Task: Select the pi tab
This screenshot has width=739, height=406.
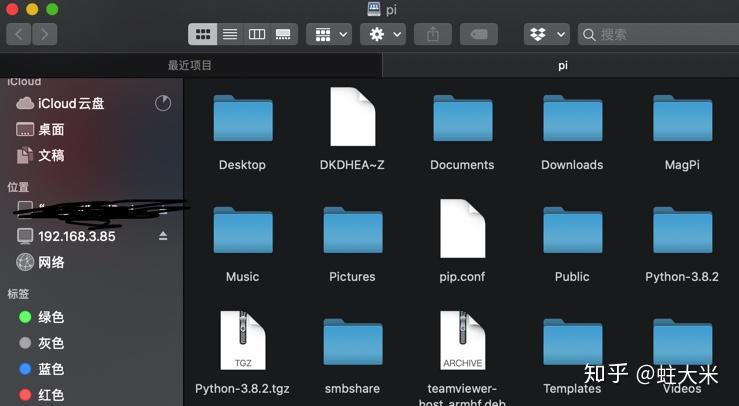Action: click(561, 65)
